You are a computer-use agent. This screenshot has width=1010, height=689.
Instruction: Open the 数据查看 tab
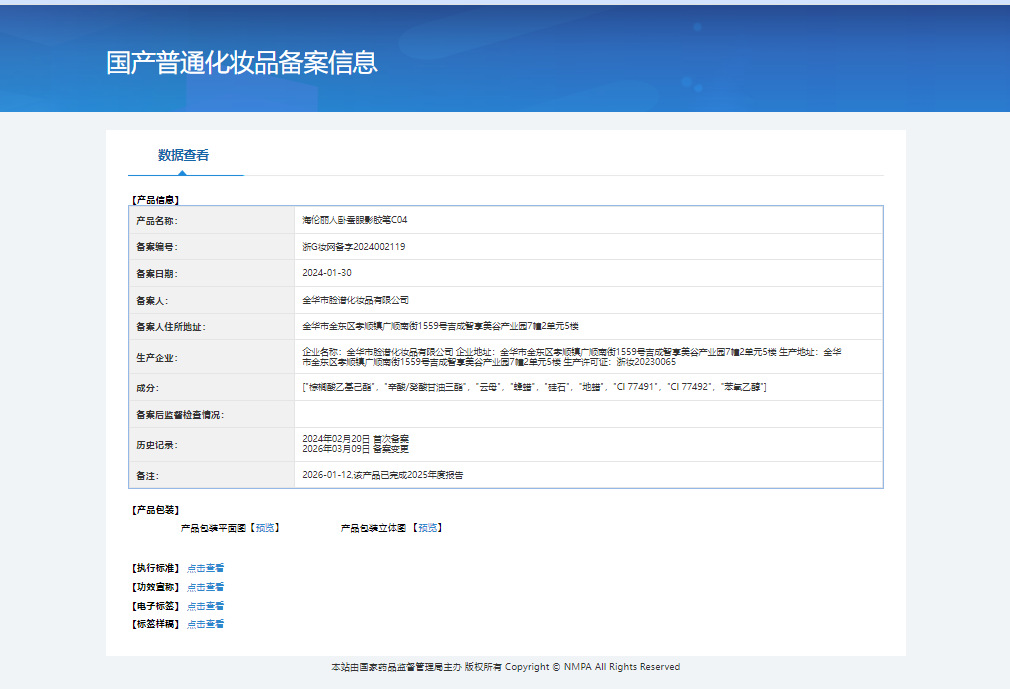pyautogui.click(x=184, y=155)
